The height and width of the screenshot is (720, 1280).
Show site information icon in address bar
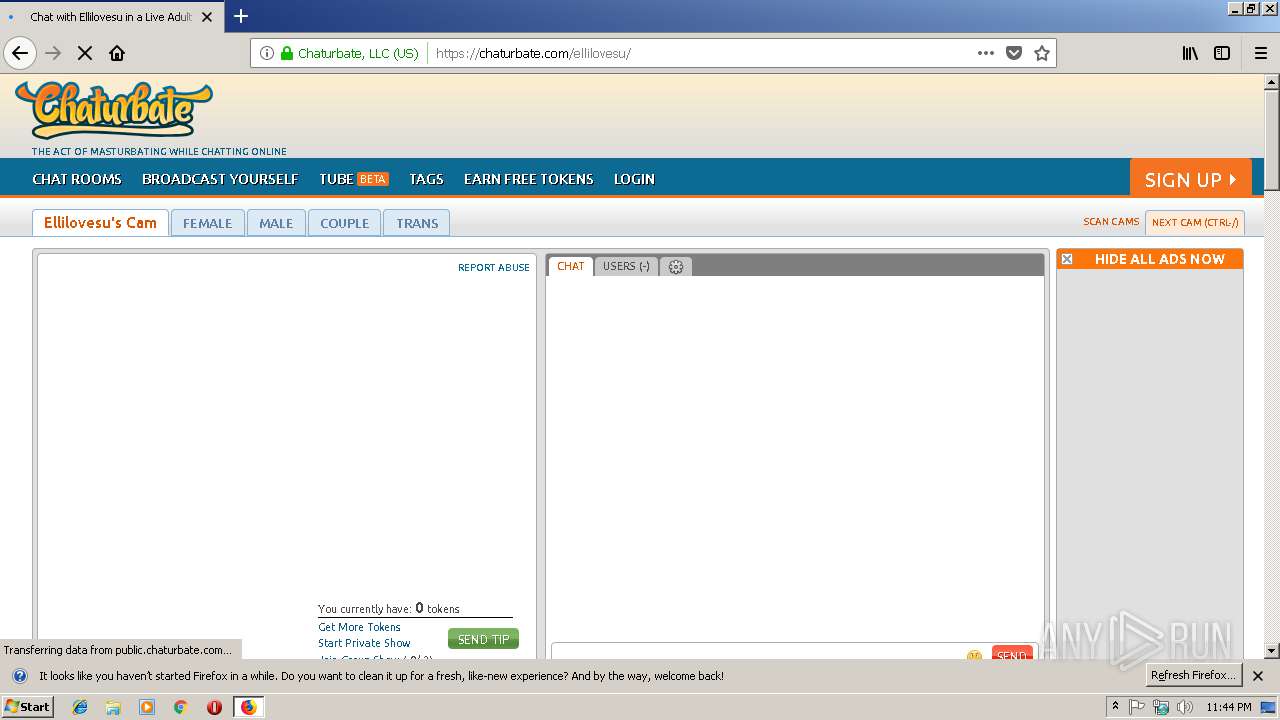267,53
